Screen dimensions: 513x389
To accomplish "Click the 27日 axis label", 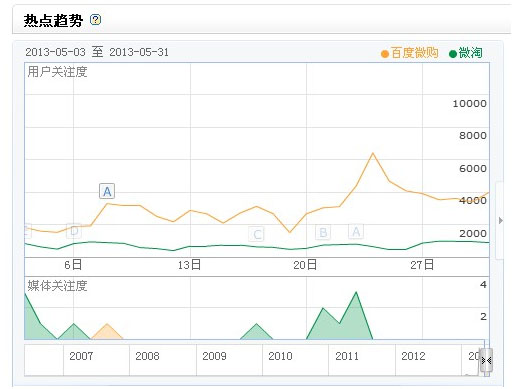I will click(422, 265).
